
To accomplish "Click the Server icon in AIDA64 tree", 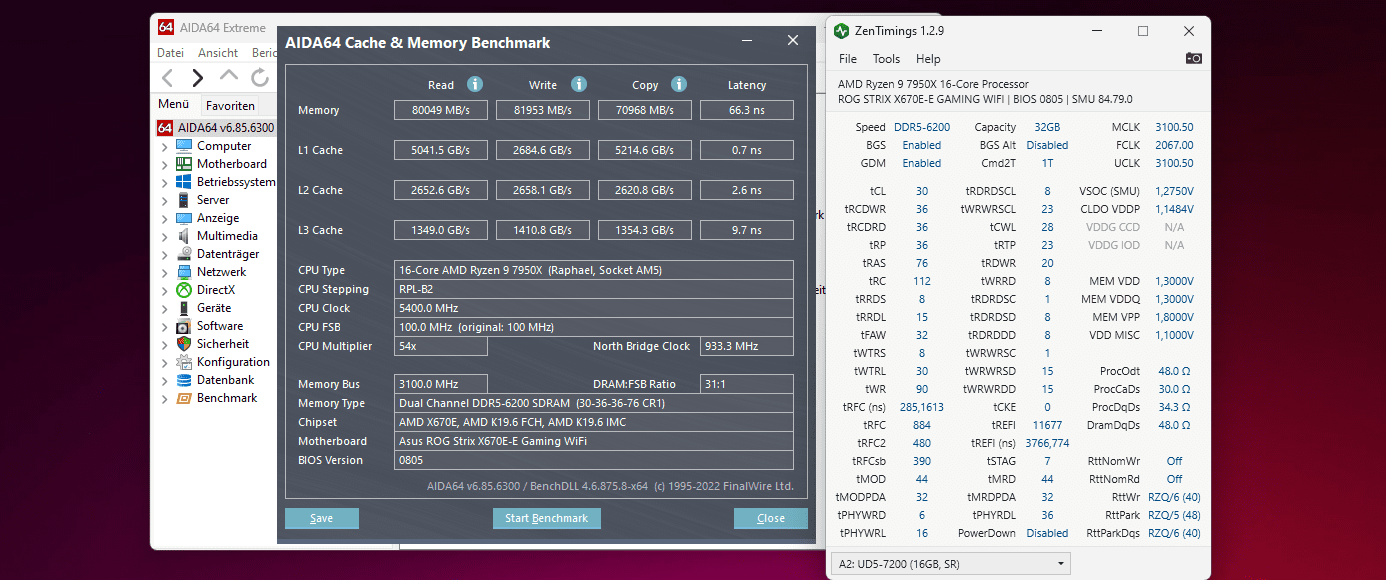I will (x=184, y=200).
